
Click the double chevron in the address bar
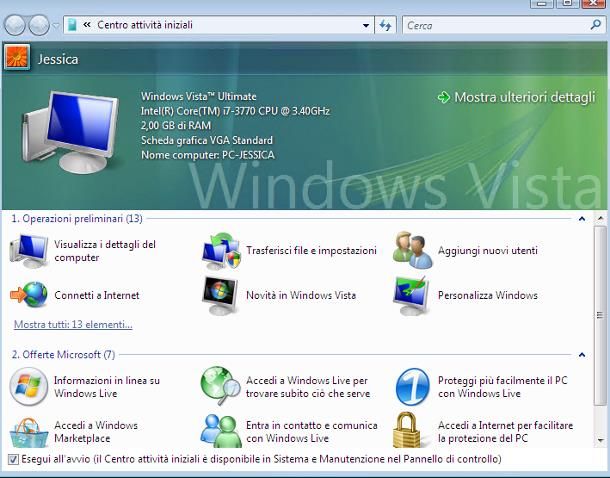point(87,25)
